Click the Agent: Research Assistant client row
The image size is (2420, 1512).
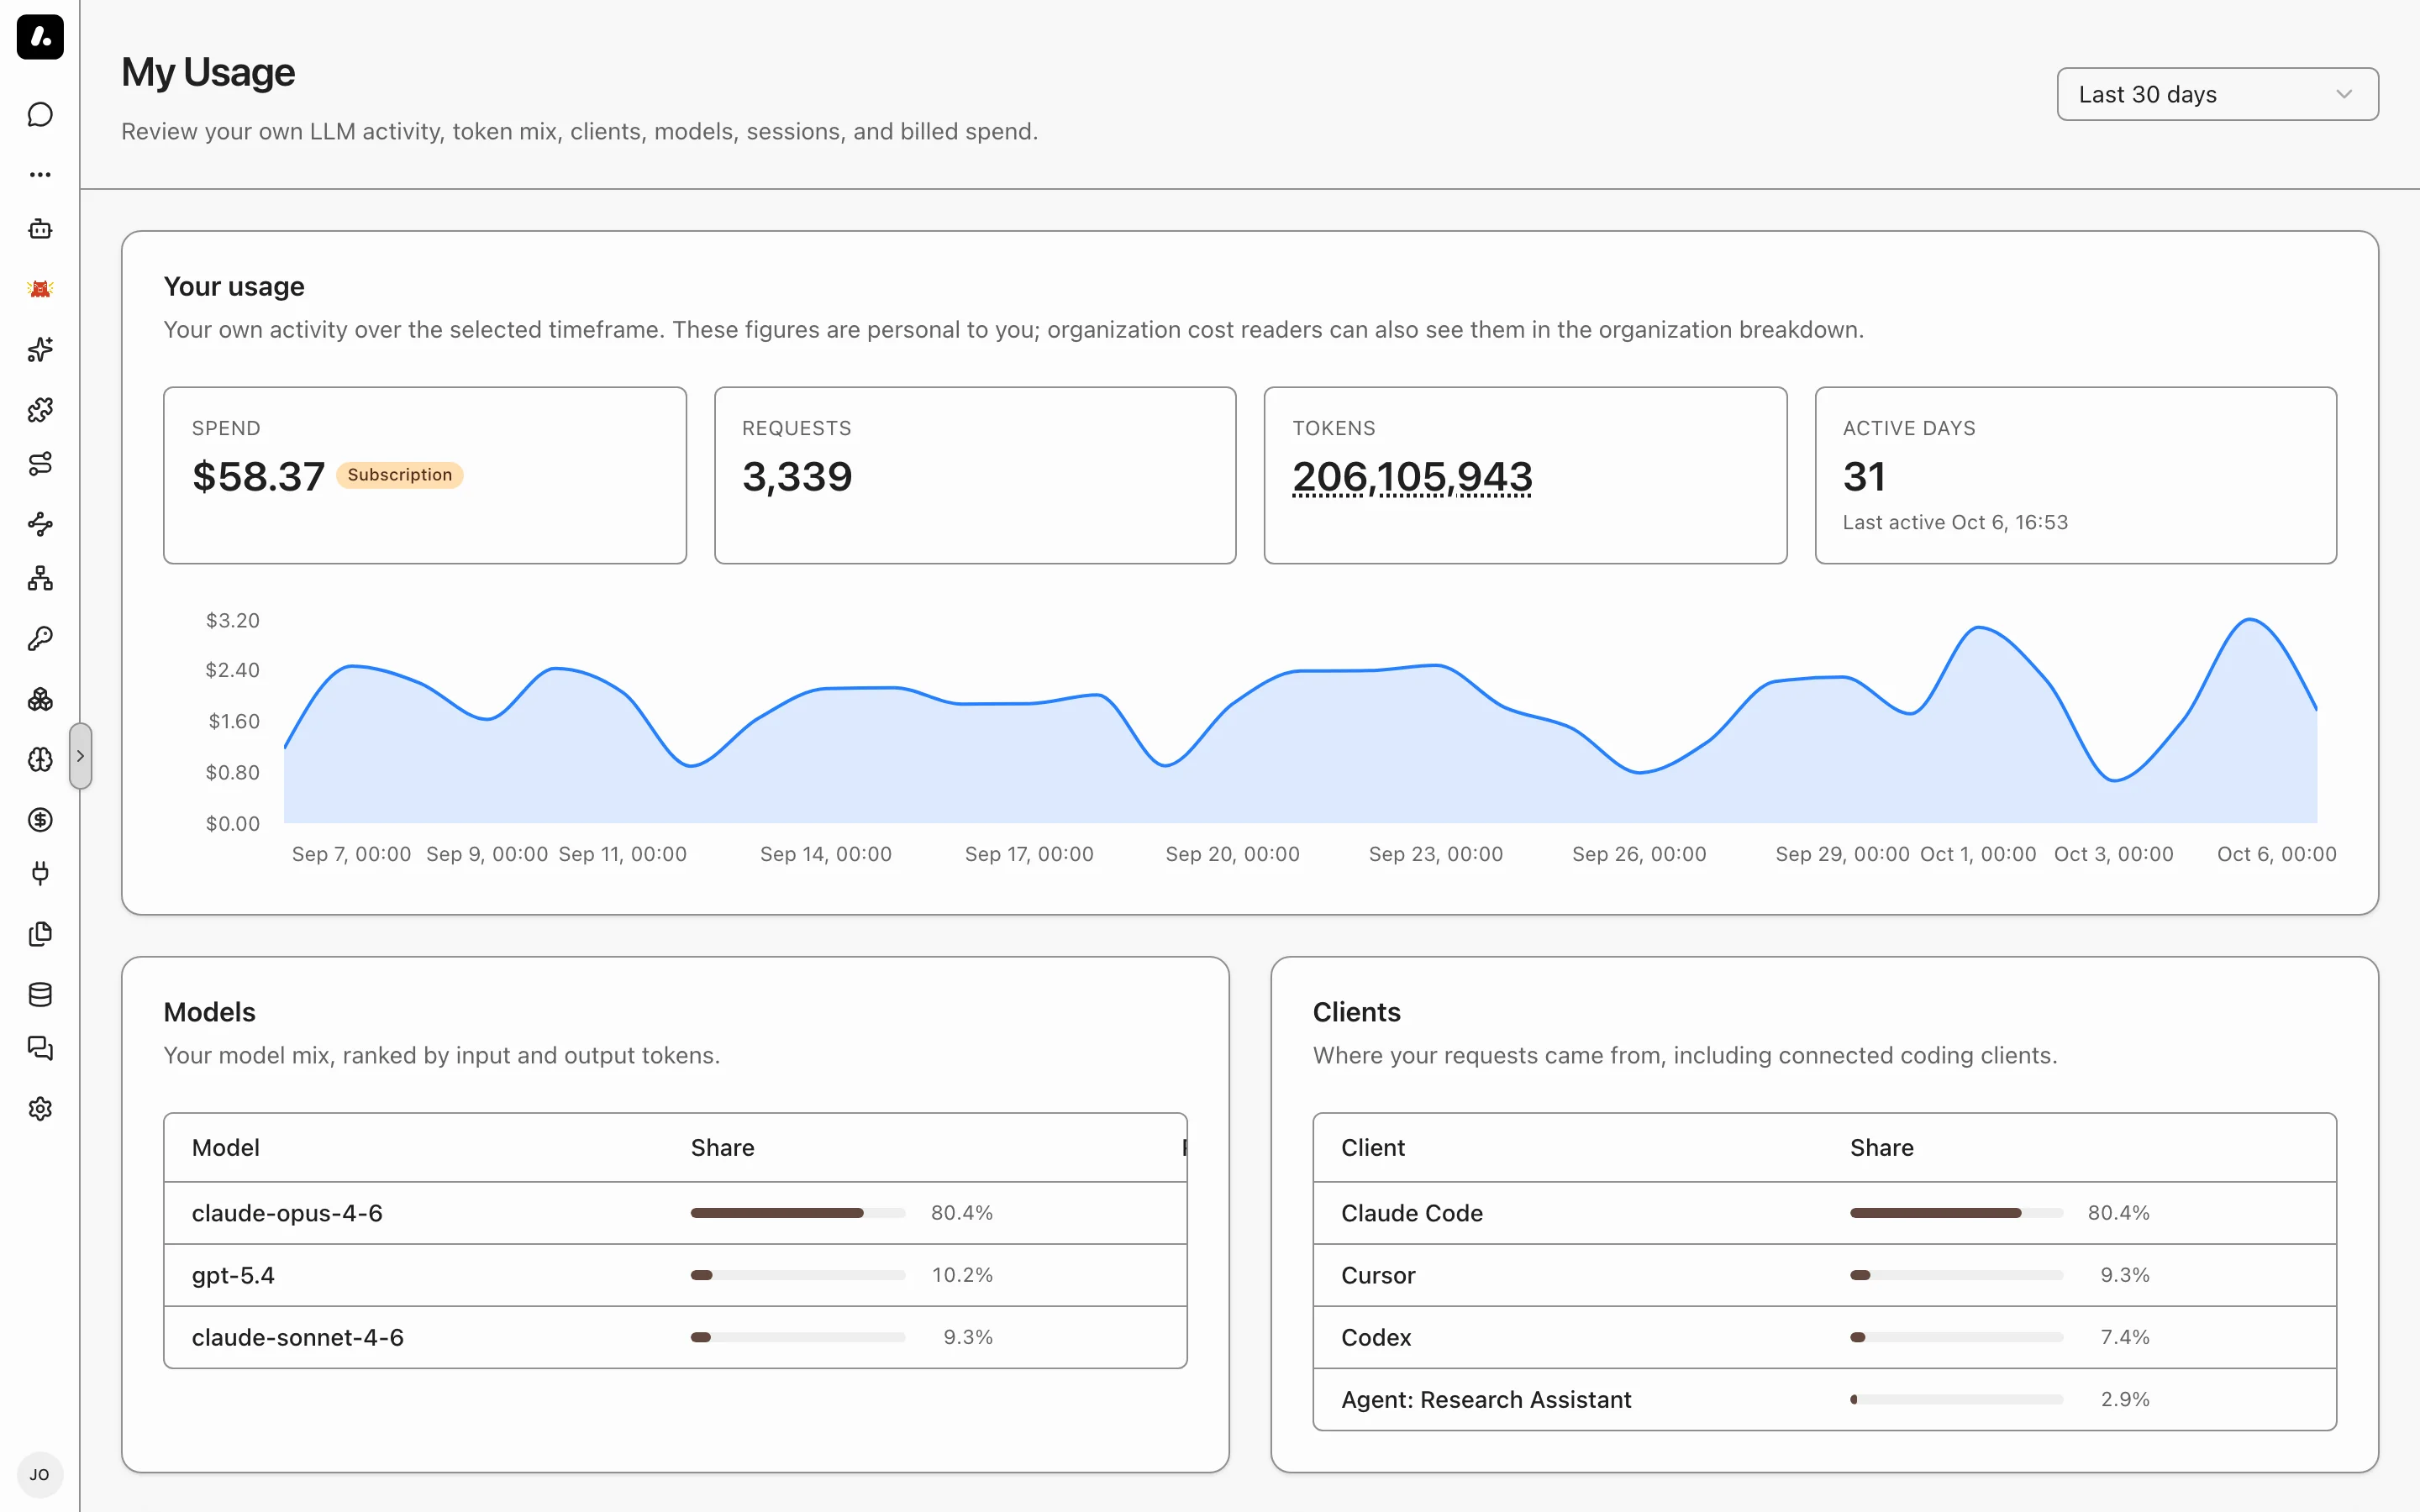1824,1399
